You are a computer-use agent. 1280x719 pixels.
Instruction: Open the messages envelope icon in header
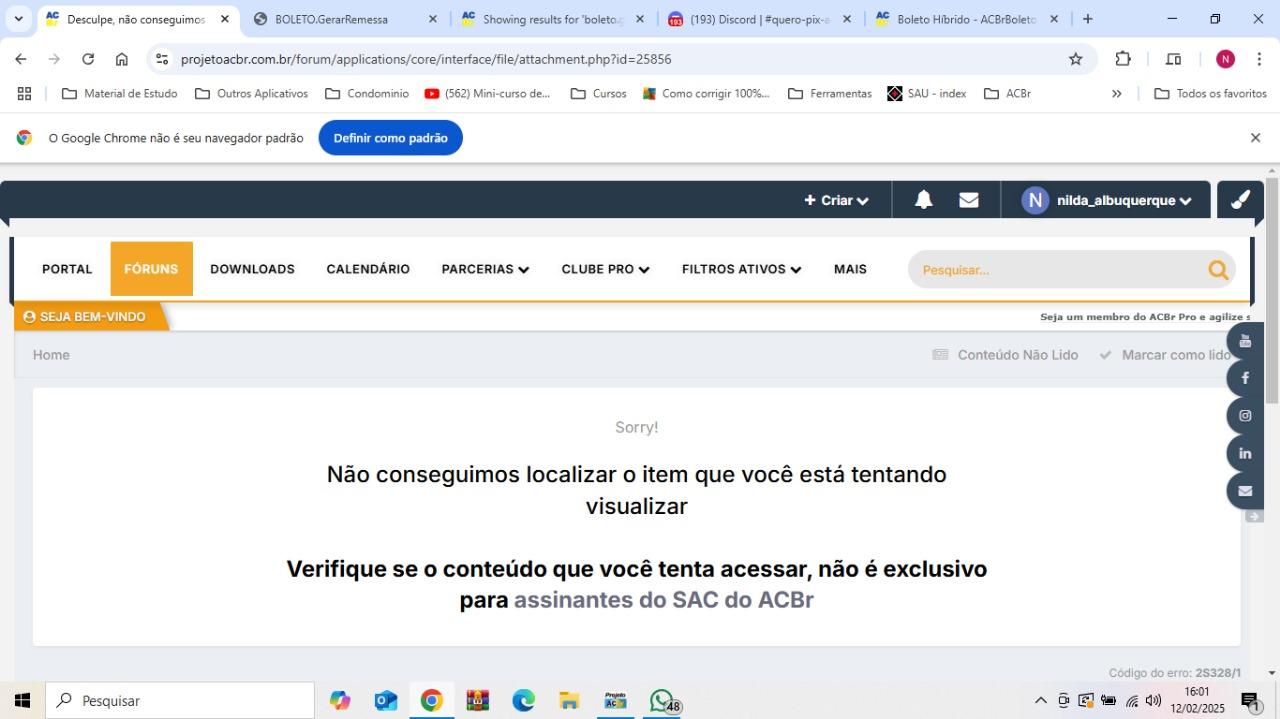click(968, 200)
